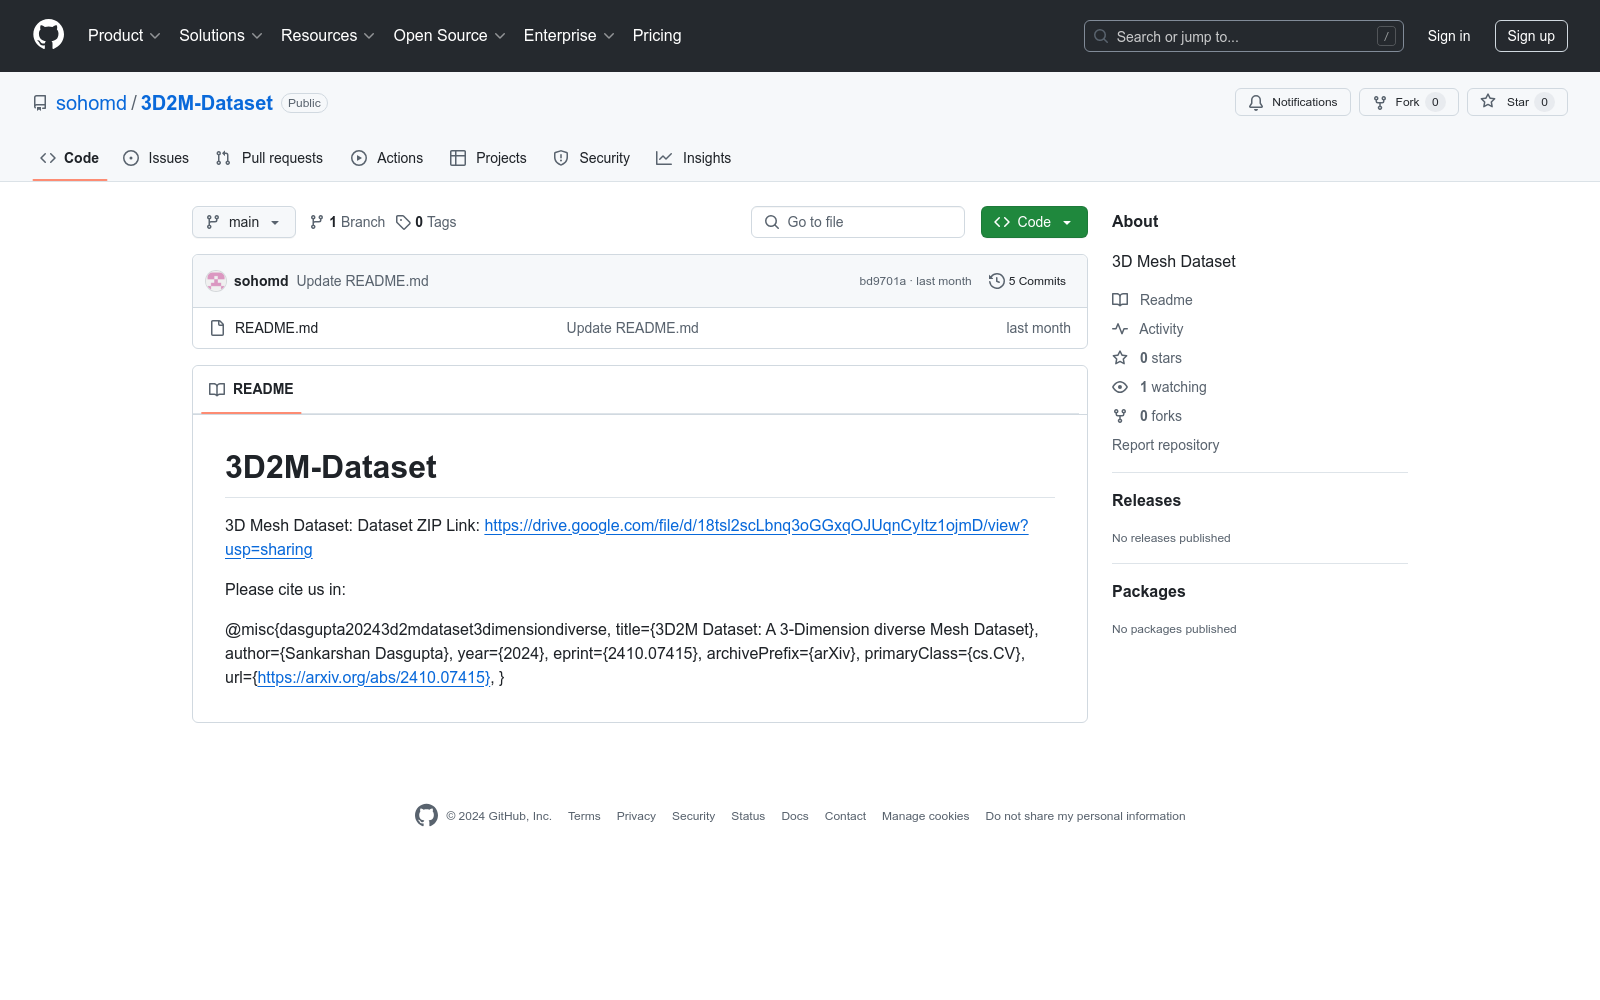Viewport: 1600px width, 1000px height.
Task: Click the star icon beside 0 stars
Action: click(x=1120, y=358)
